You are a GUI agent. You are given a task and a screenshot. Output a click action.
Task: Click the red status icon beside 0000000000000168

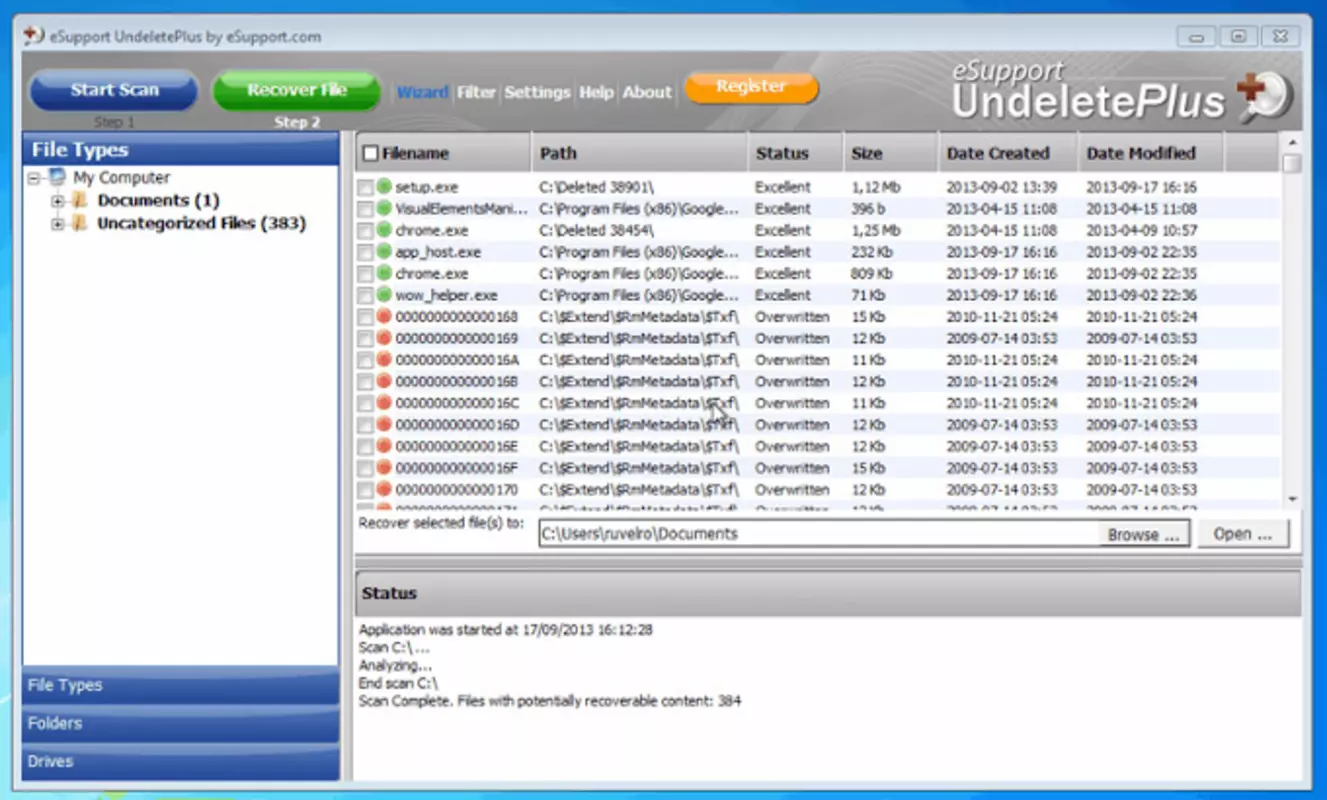384,317
